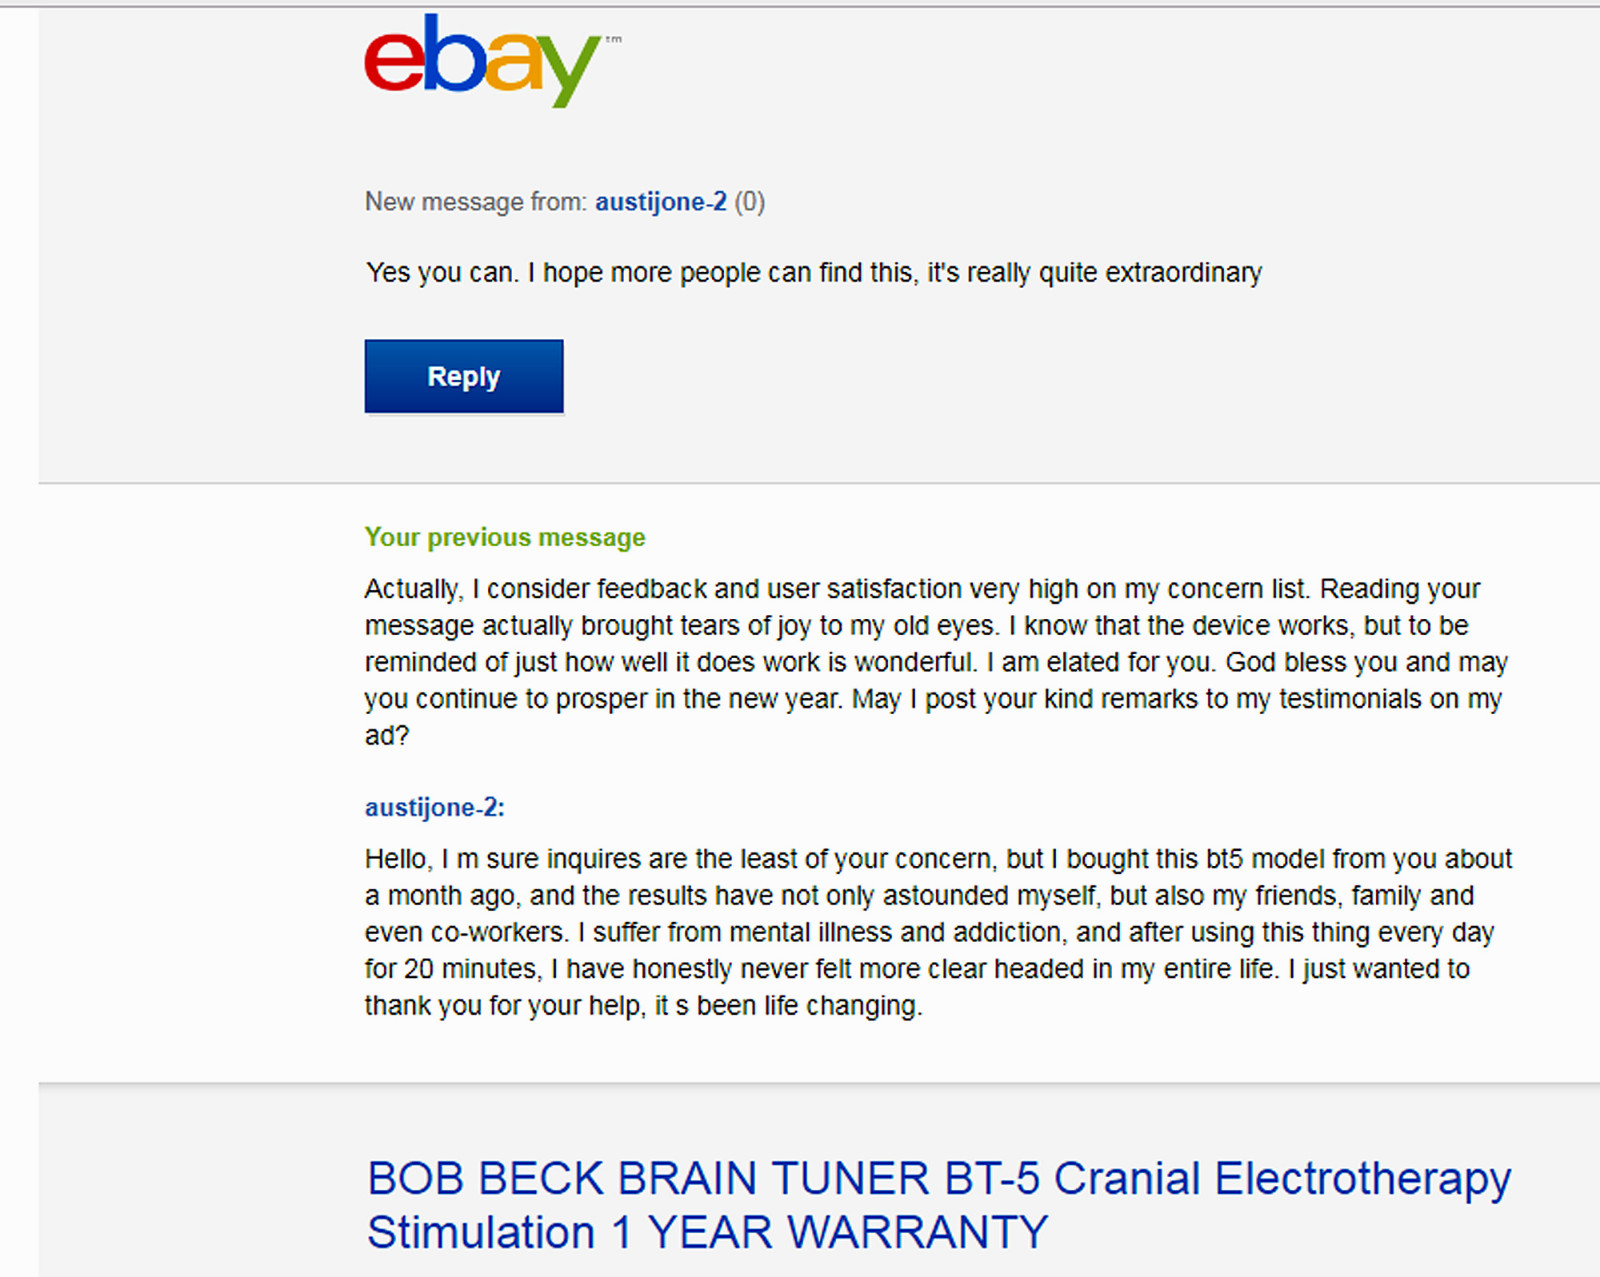Select the 'Your previous message' green heading
1600x1277 pixels.
504,537
